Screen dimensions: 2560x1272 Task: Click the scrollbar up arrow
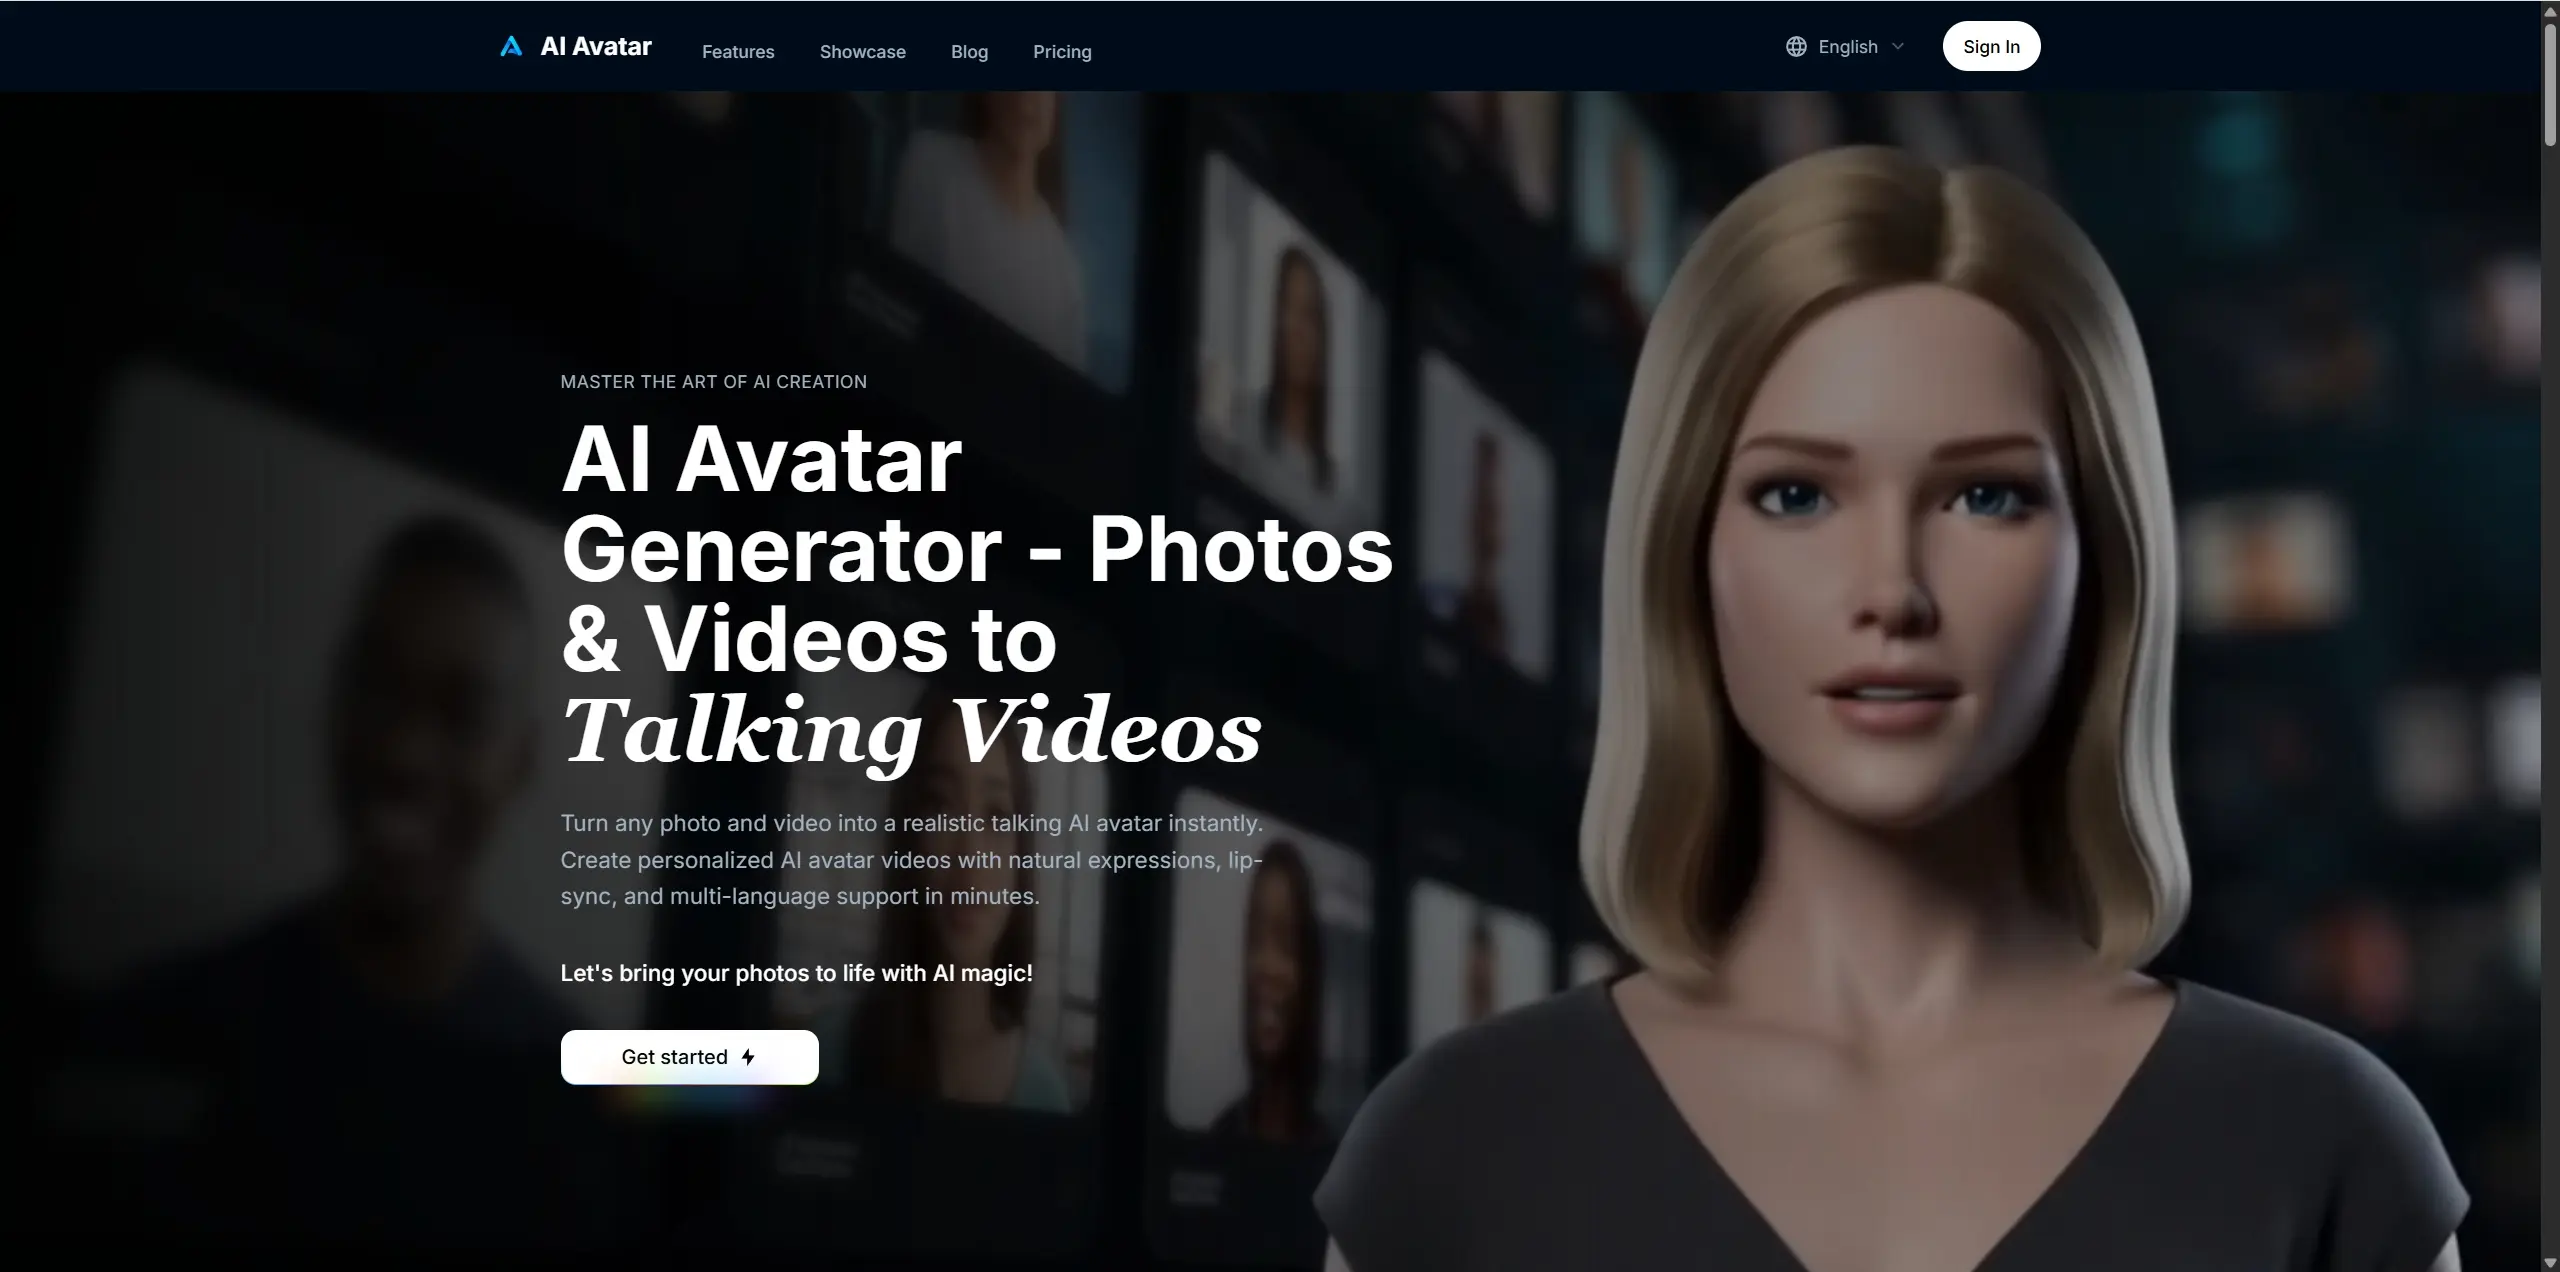2549,10
